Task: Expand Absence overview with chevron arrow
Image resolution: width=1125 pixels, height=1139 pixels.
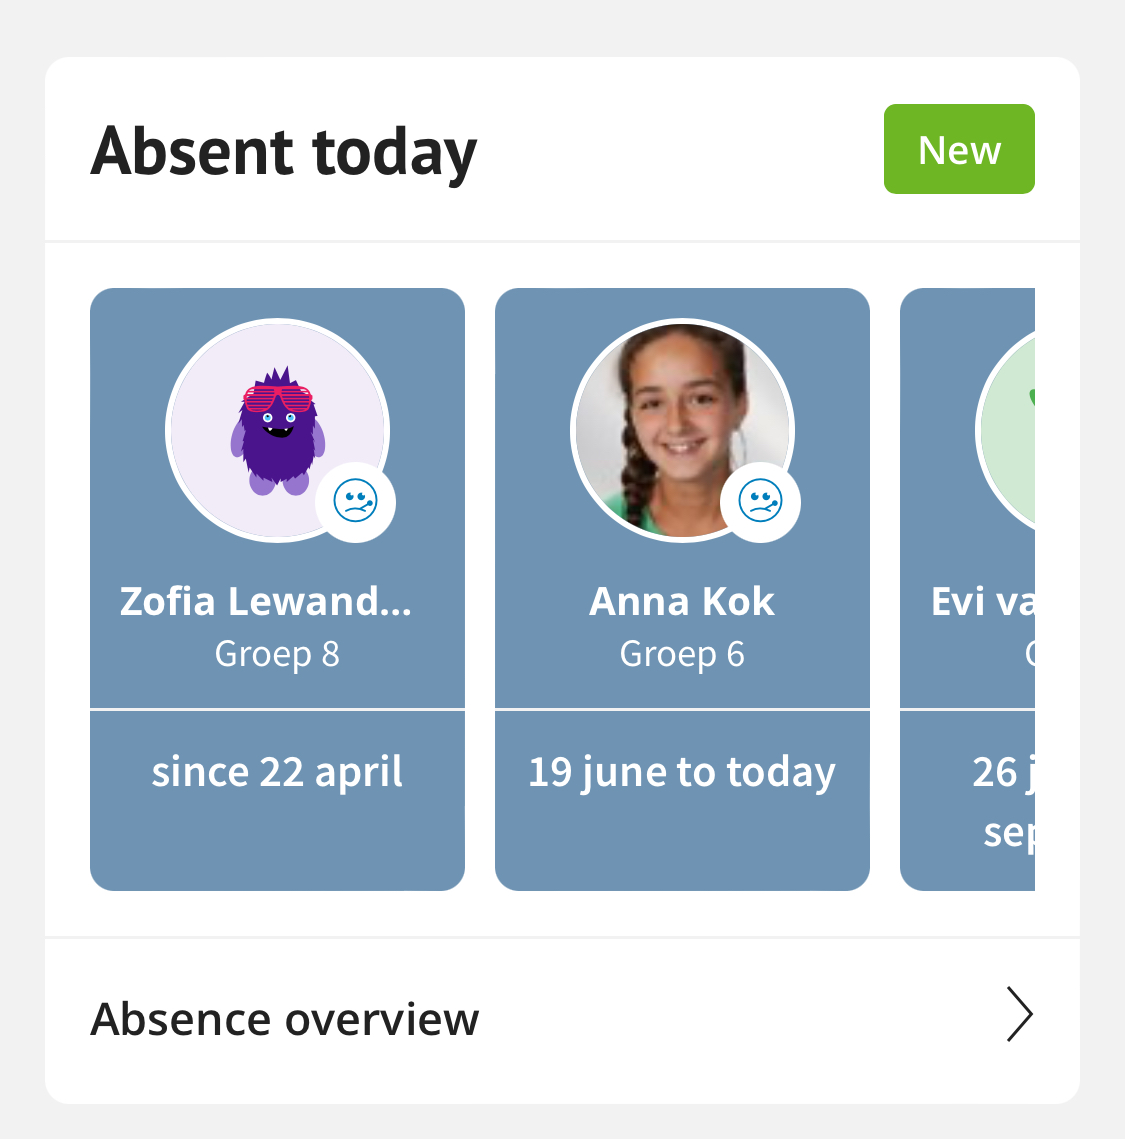Action: tap(1020, 1014)
